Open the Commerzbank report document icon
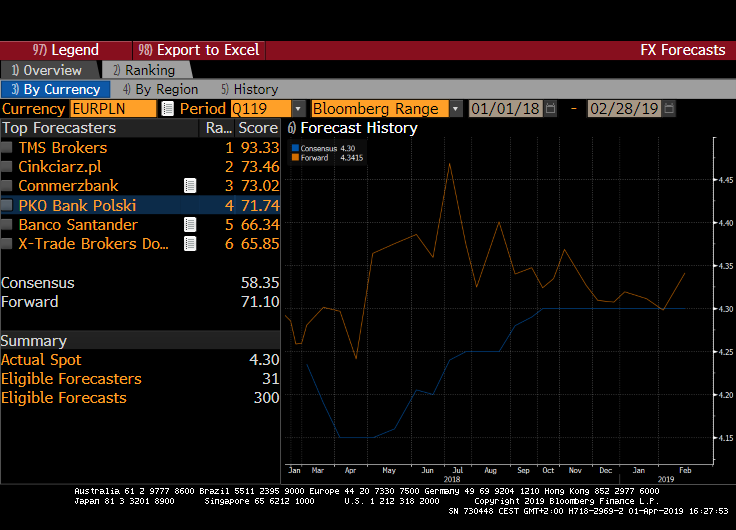This screenshot has height=530, width=736. click(x=190, y=186)
